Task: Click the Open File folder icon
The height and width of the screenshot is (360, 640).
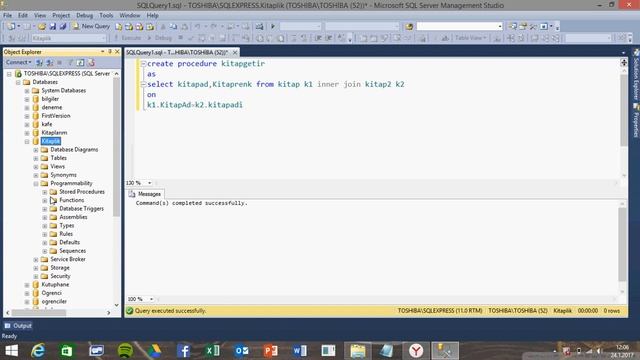Action: click(42, 27)
